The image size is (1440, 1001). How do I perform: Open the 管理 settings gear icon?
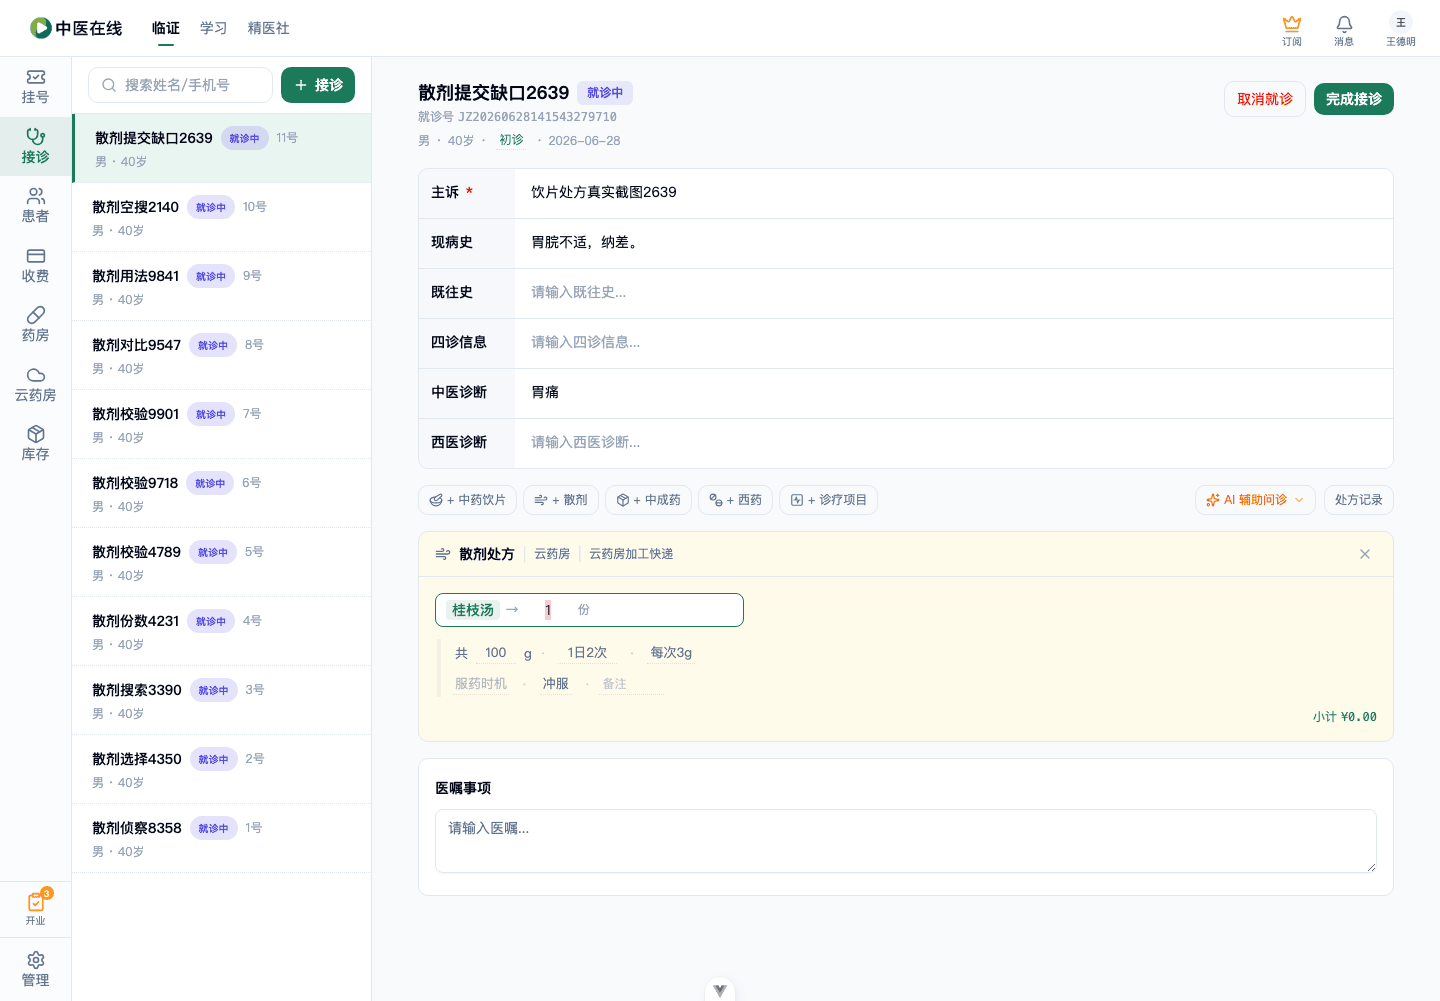tap(35, 970)
